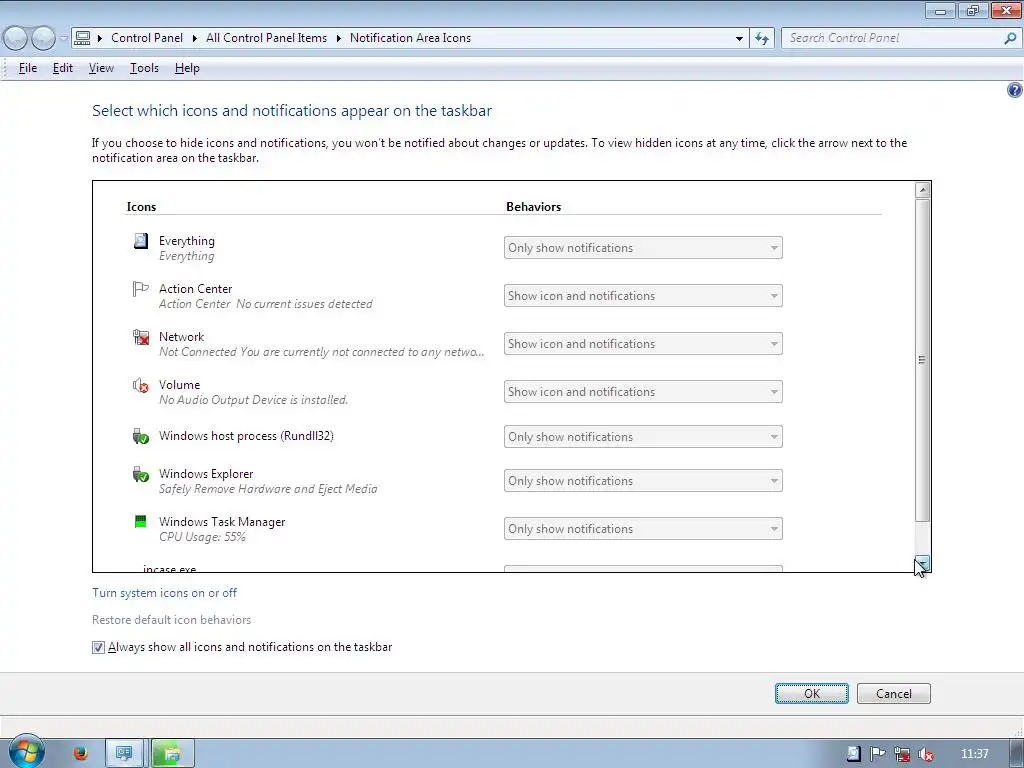Image resolution: width=1024 pixels, height=768 pixels.
Task: Click the 'CPU Usage: 55%' text
Action: (x=202, y=537)
